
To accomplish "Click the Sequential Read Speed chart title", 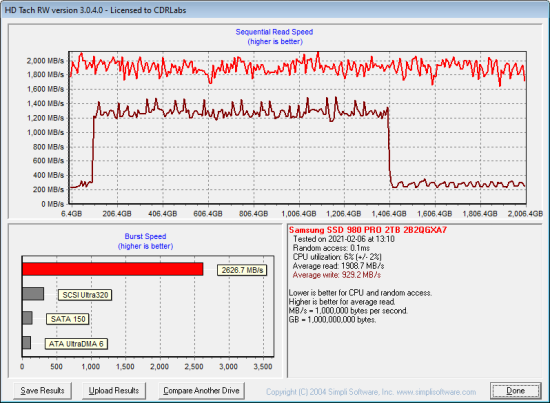I will 274,32.
